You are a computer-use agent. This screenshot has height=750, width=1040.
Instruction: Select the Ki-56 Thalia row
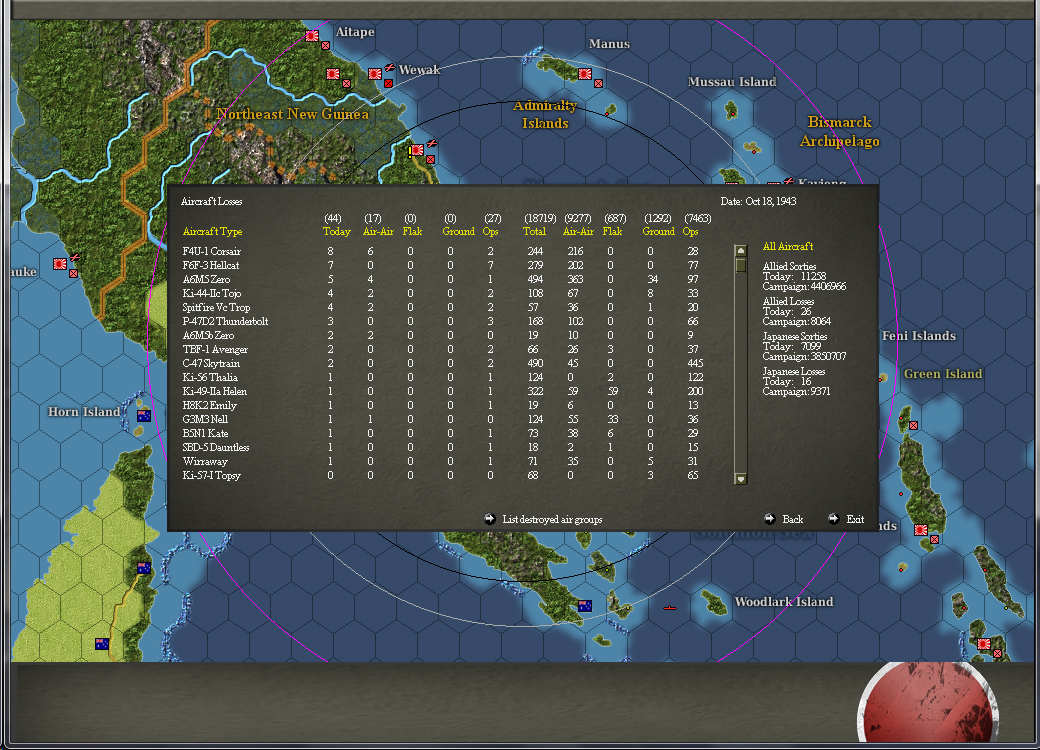tap(441, 377)
